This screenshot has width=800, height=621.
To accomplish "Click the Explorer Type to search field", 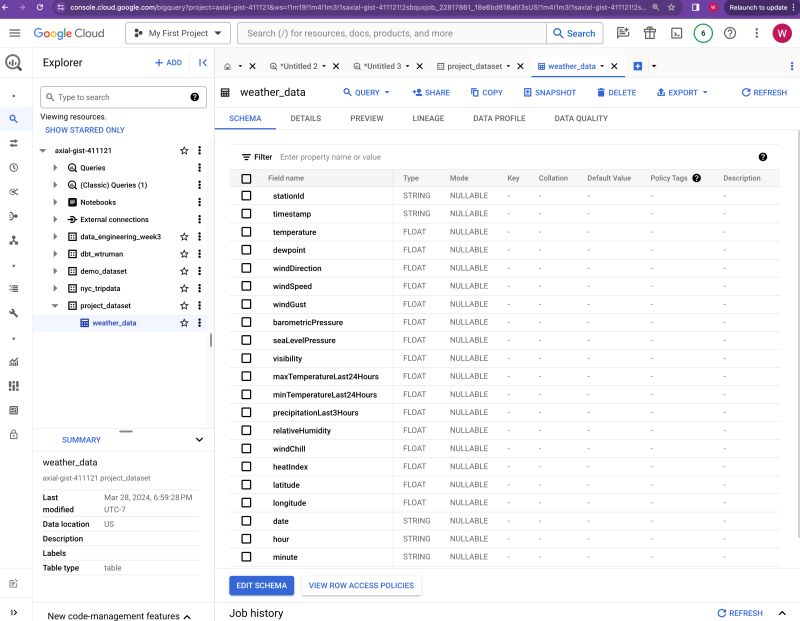I will click(123, 97).
